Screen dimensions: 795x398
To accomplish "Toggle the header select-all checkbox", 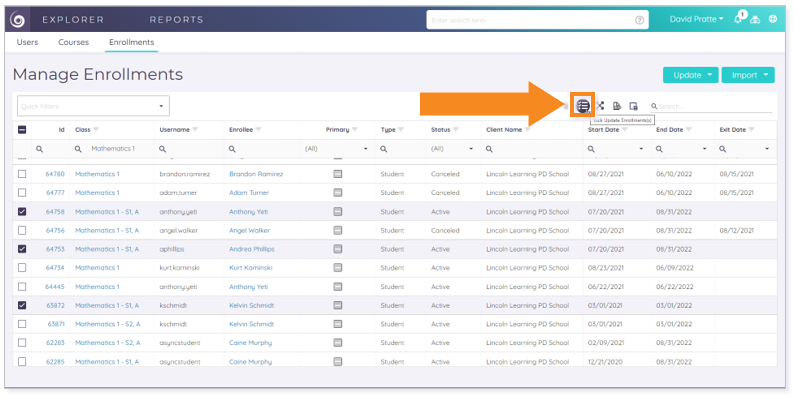I will (22, 130).
